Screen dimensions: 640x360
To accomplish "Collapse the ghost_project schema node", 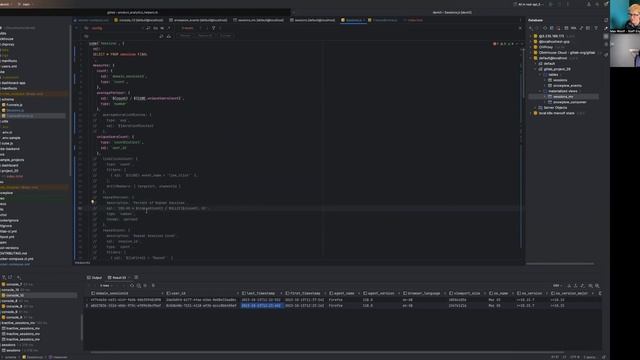I will [x=536, y=69].
